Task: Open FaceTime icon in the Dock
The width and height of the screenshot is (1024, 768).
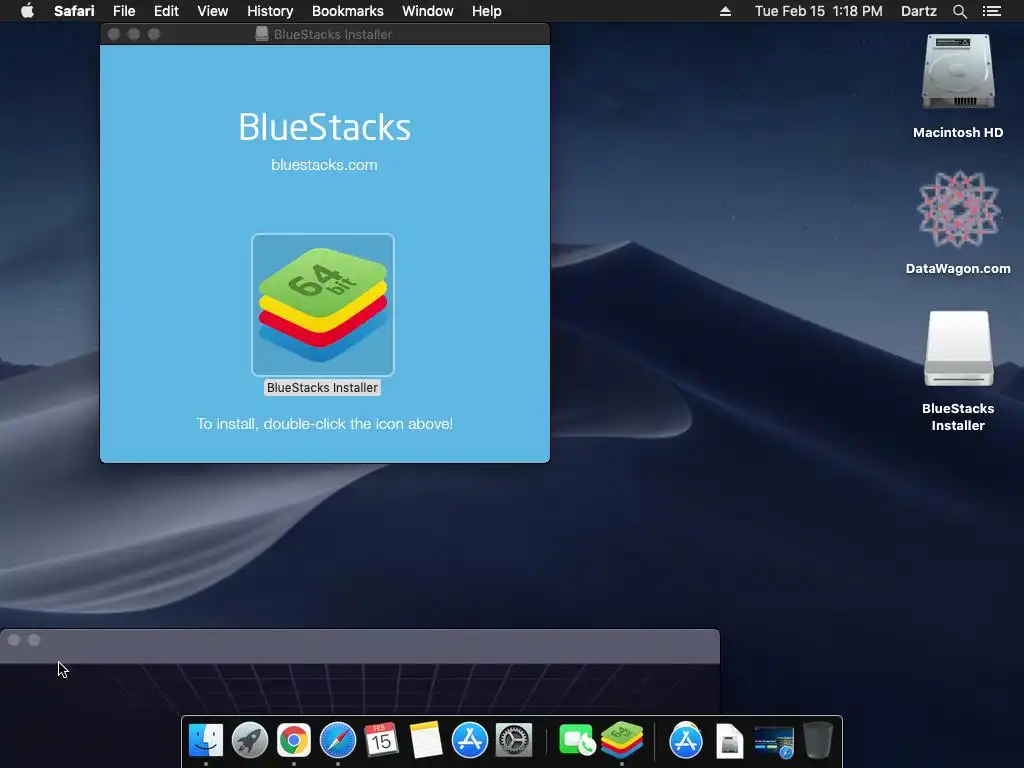Action: (x=577, y=741)
